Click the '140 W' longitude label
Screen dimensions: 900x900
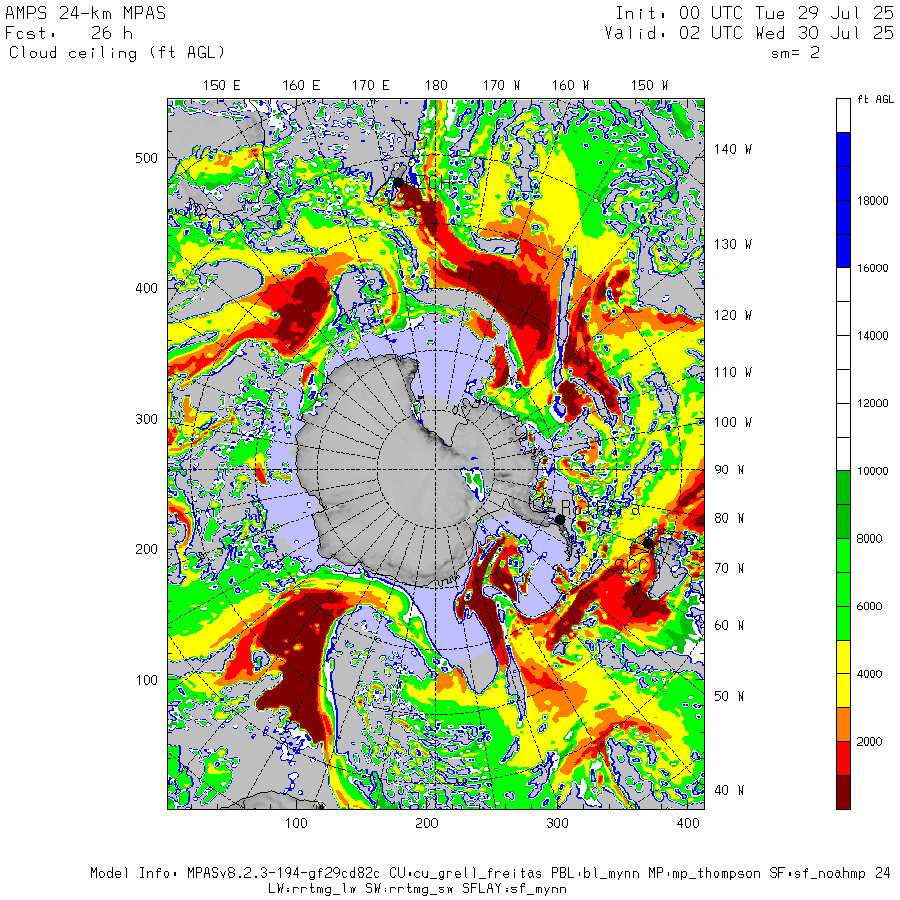tap(733, 149)
